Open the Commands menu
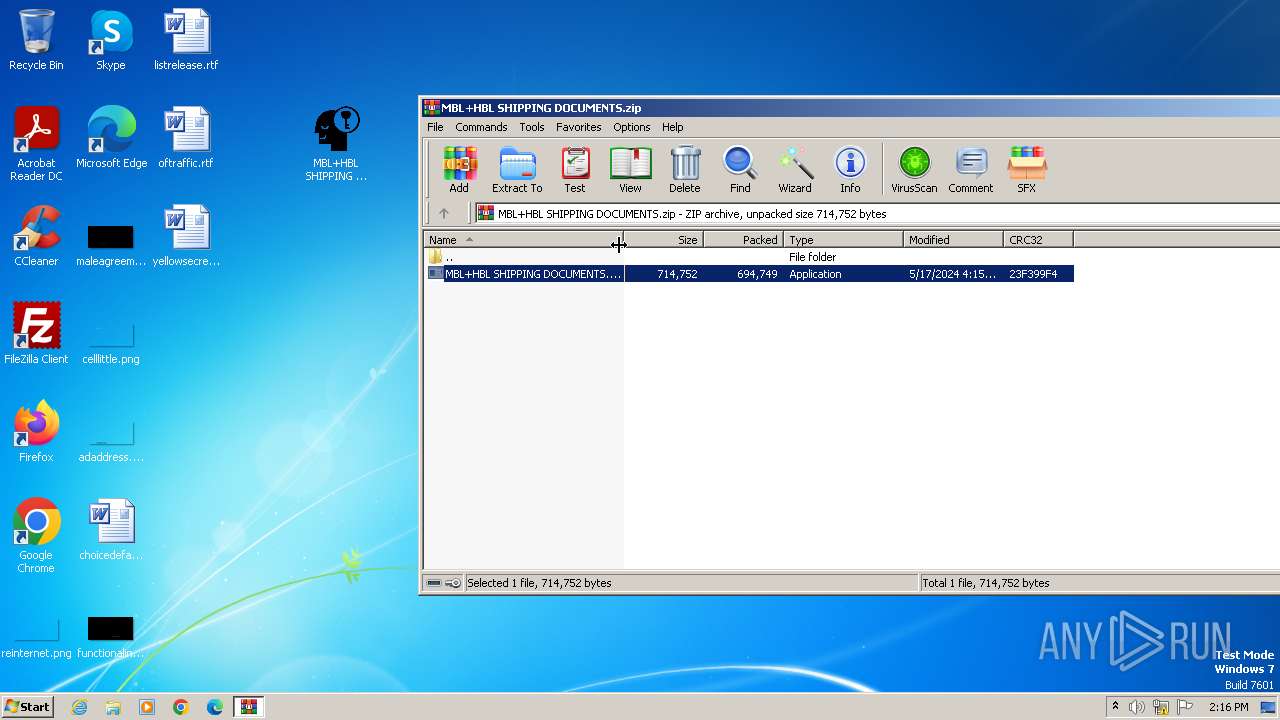The width and height of the screenshot is (1280, 720). point(481,127)
